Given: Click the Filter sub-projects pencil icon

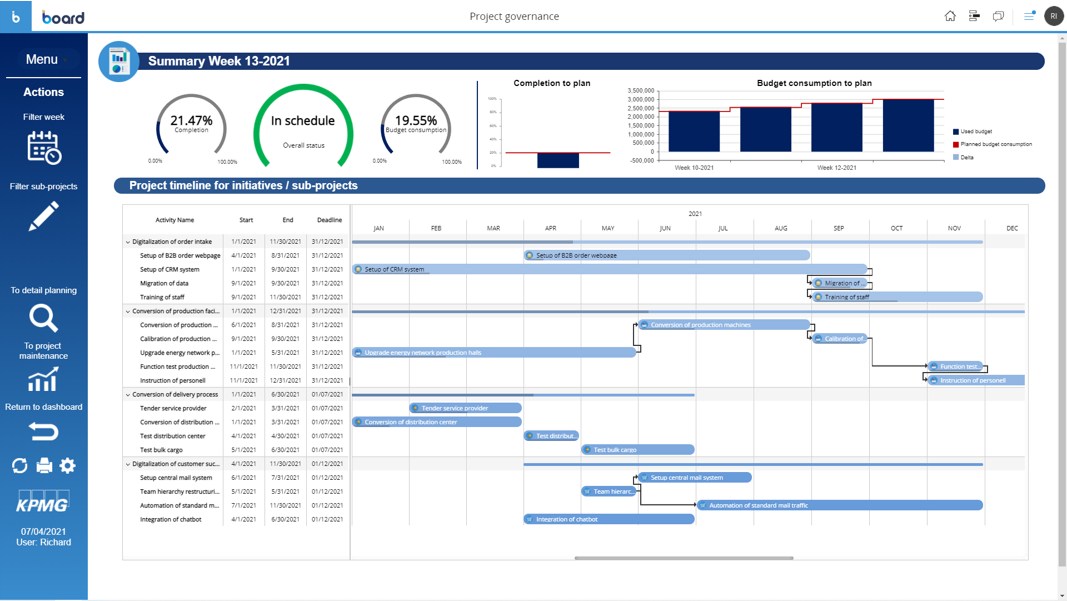Looking at the screenshot, I should [44, 217].
